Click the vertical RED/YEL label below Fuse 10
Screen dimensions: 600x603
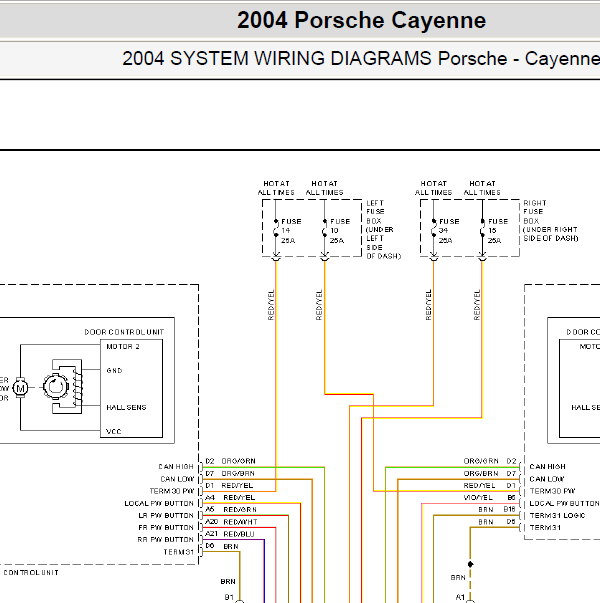tap(319, 305)
